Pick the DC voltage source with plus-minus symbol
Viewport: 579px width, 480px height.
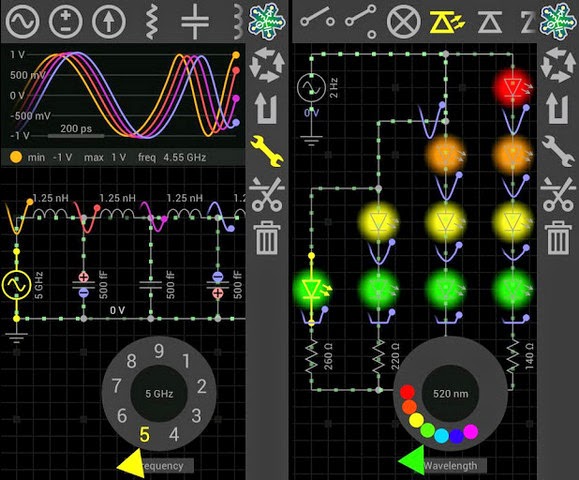pyautogui.click(x=66, y=21)
